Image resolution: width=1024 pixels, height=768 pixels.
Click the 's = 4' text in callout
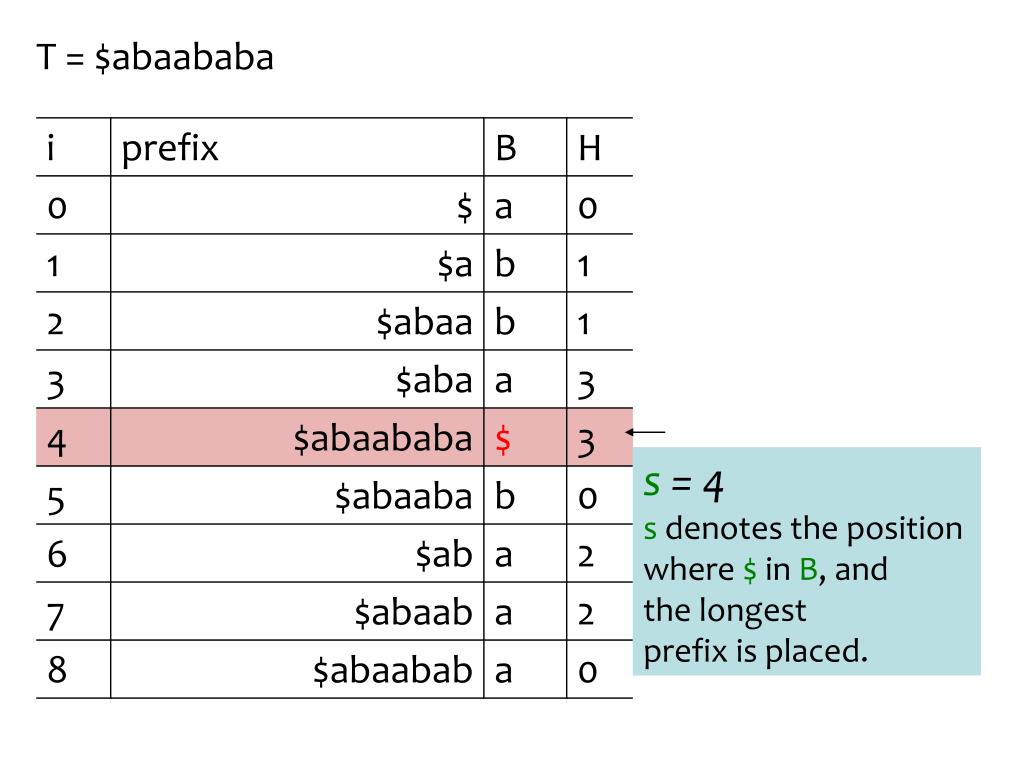pyautogui.click(x=683, y=485)
